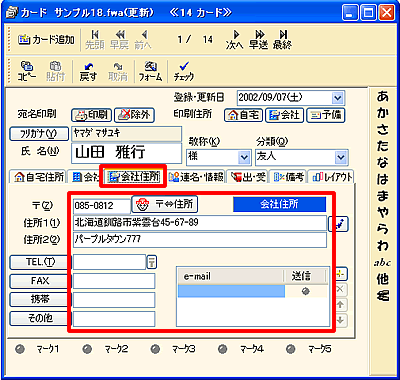Switch to the 連名・情報 tab
This screenshot has width=400, height=380.
pos(196,177)
